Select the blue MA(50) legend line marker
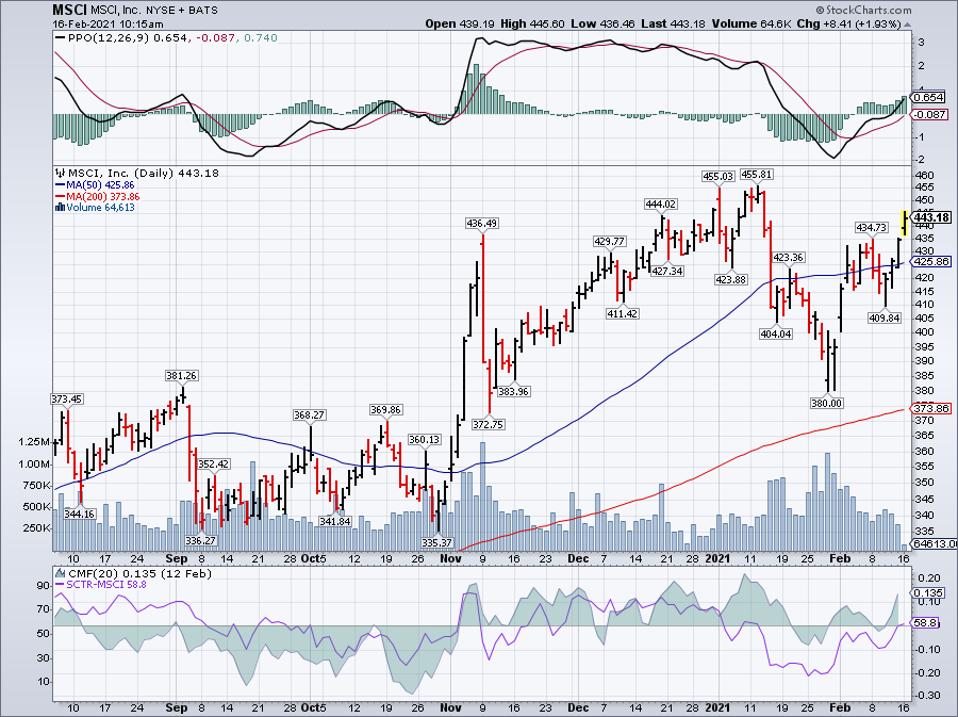This screenshot has width=958, height=717. (x=60, y=185)
